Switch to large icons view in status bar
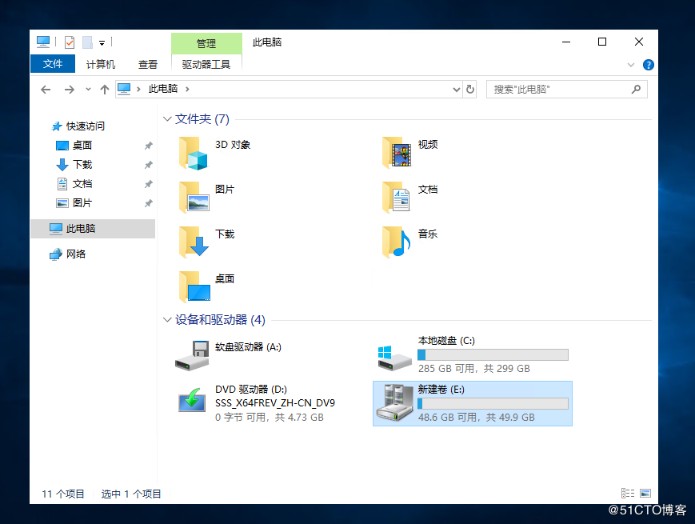Screen dimensions: 695x524 [645, 493]
